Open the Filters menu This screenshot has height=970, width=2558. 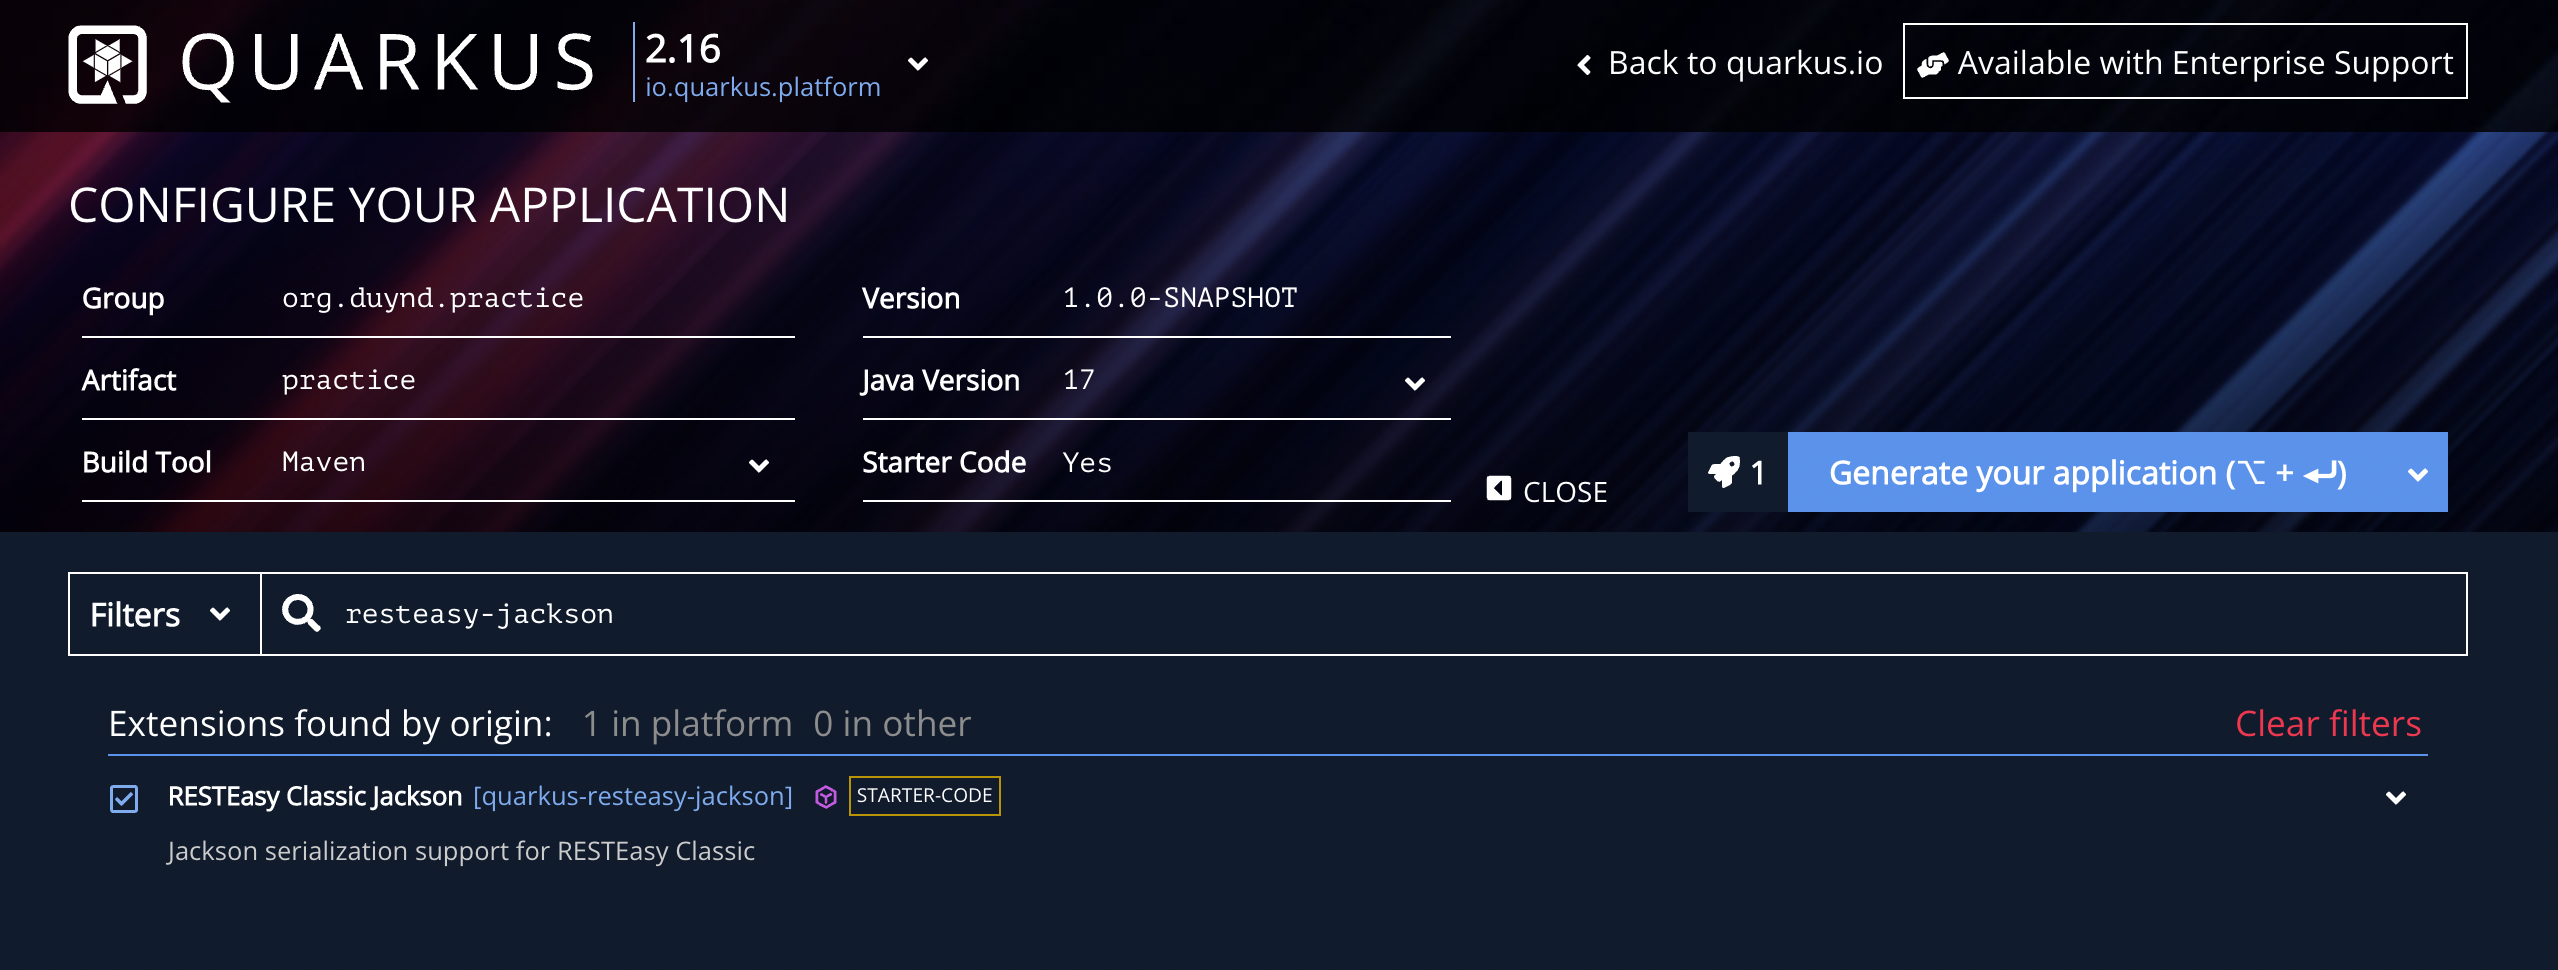[164, 614]
